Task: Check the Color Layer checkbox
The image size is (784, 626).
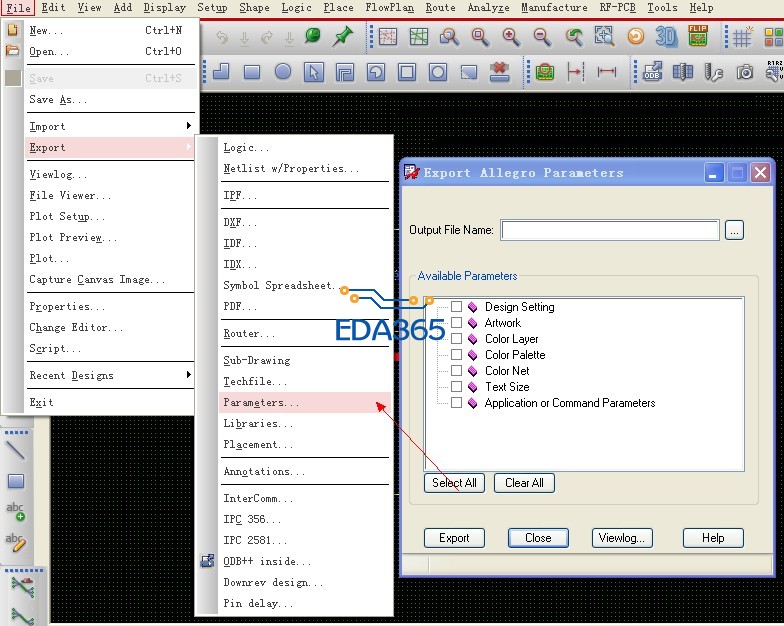Action: click(456, 338)
